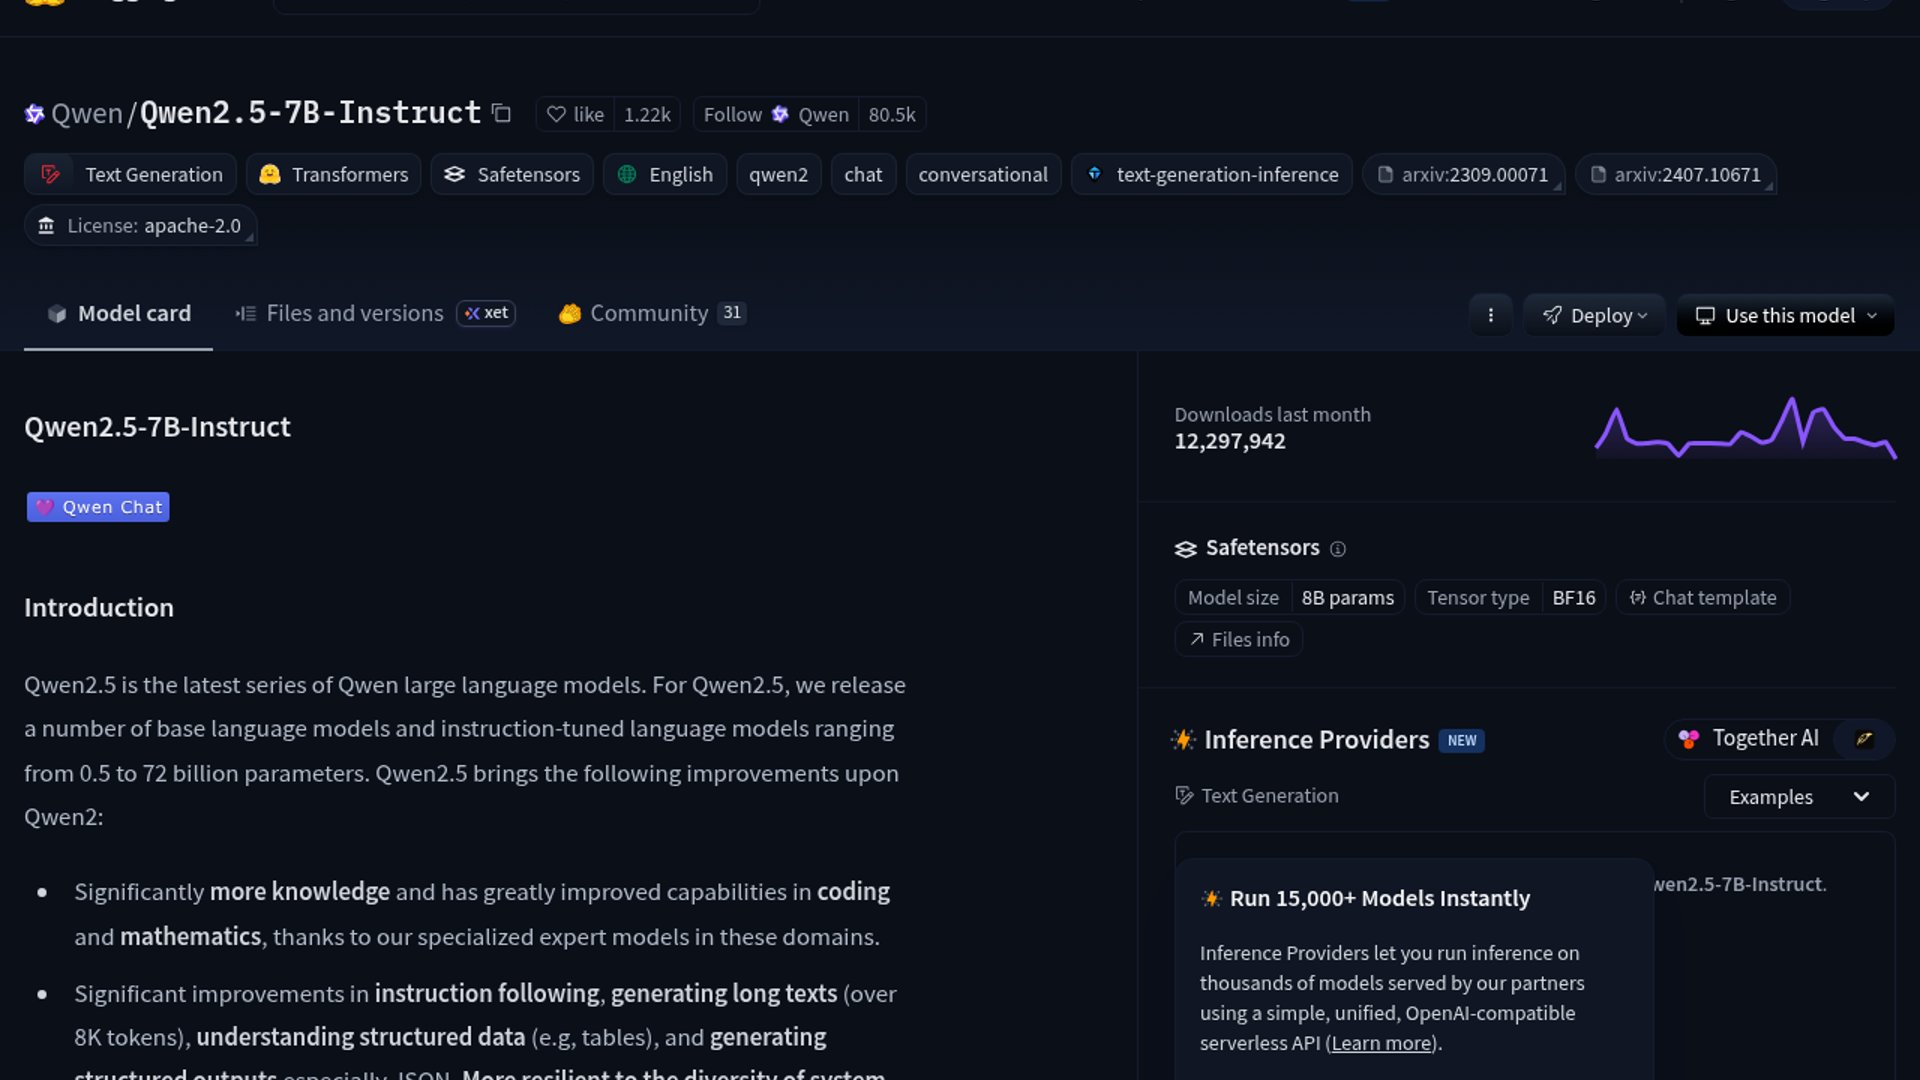Click the English language tag

point(664,174)
